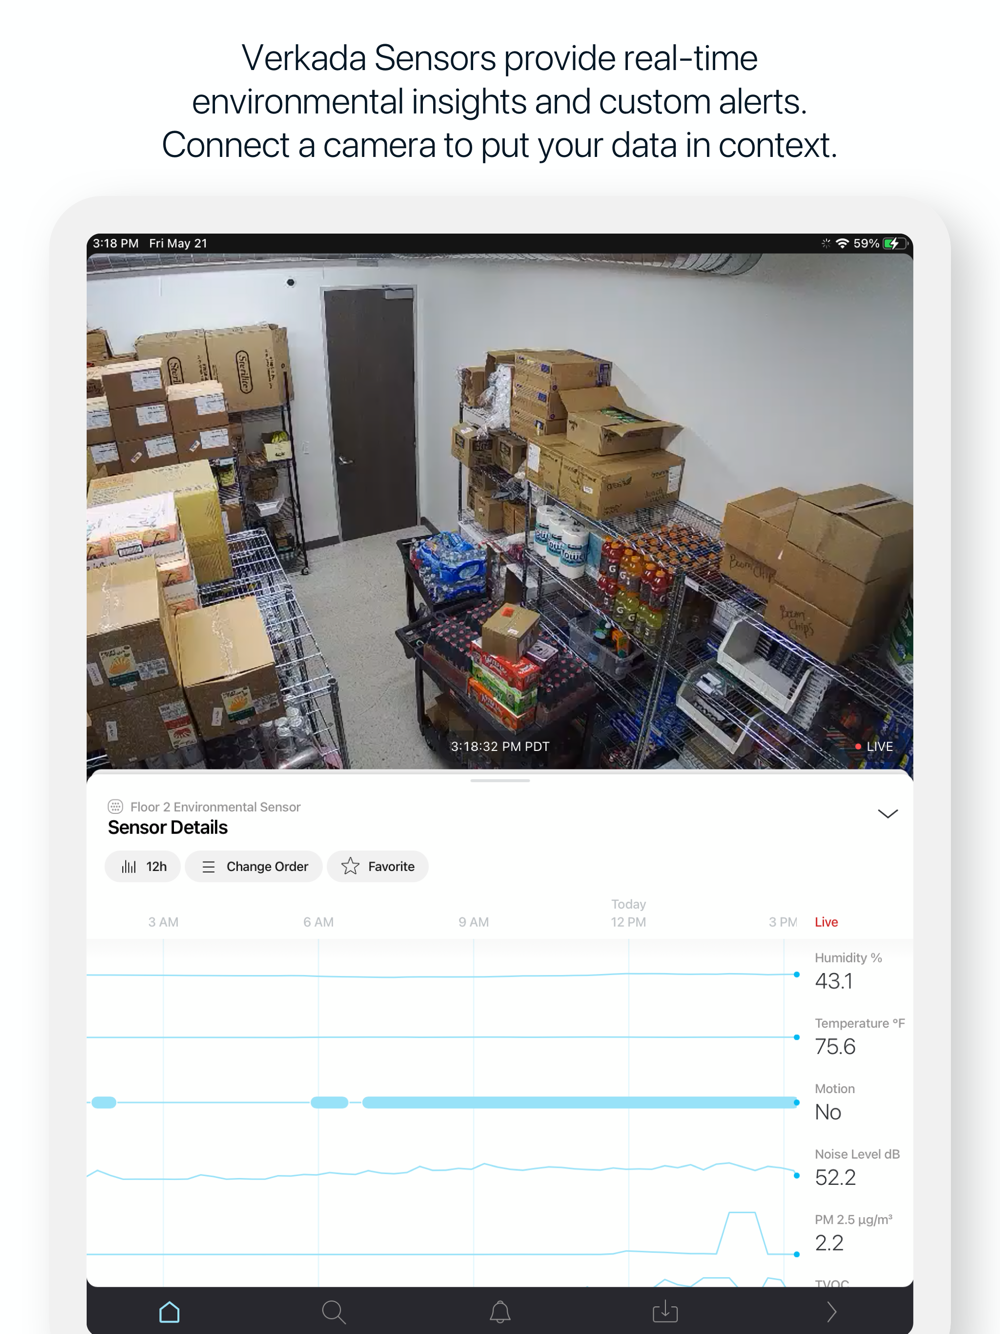Jump to Live in timeline header
This screenshot has width=1000, height=1334.
pyautogui.click(x=826, y=922)
